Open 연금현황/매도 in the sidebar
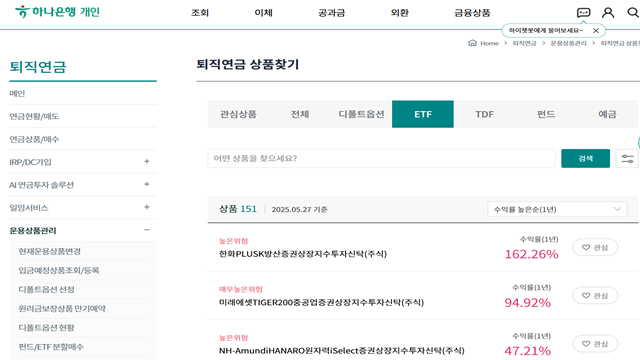 (34, 116)
